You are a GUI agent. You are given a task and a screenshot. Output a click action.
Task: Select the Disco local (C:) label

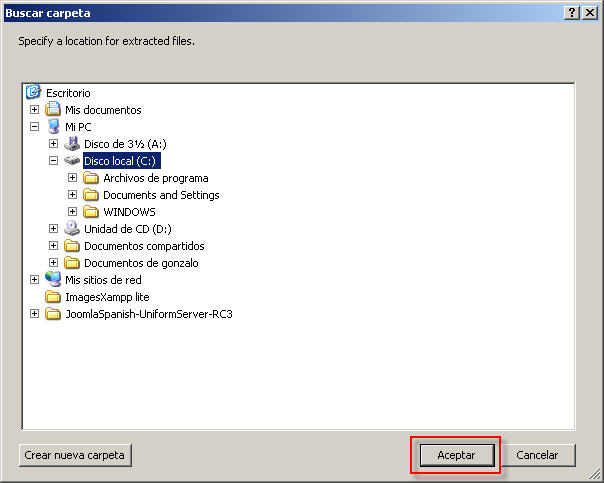(120, 161)
